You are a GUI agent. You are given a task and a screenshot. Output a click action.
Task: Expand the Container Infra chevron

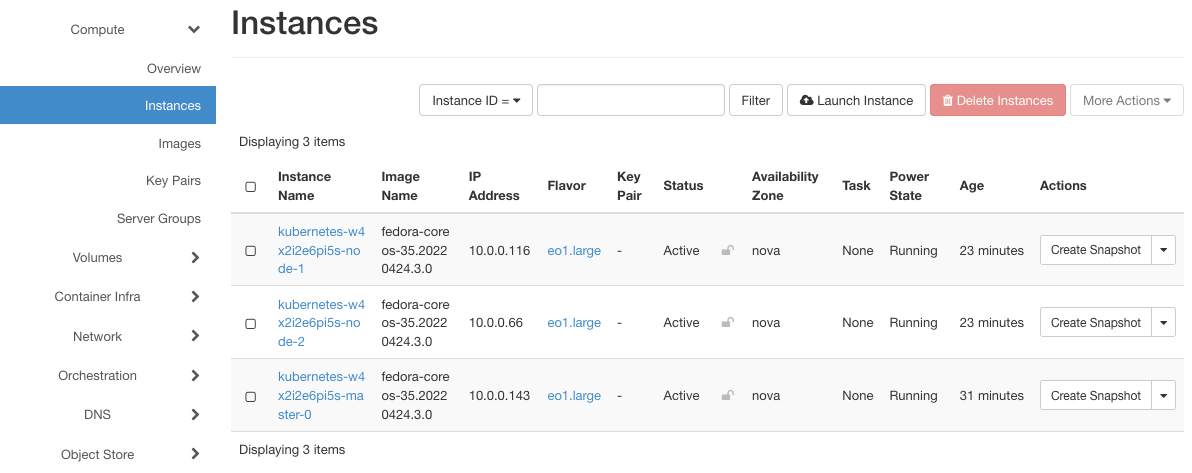[195, 297]
